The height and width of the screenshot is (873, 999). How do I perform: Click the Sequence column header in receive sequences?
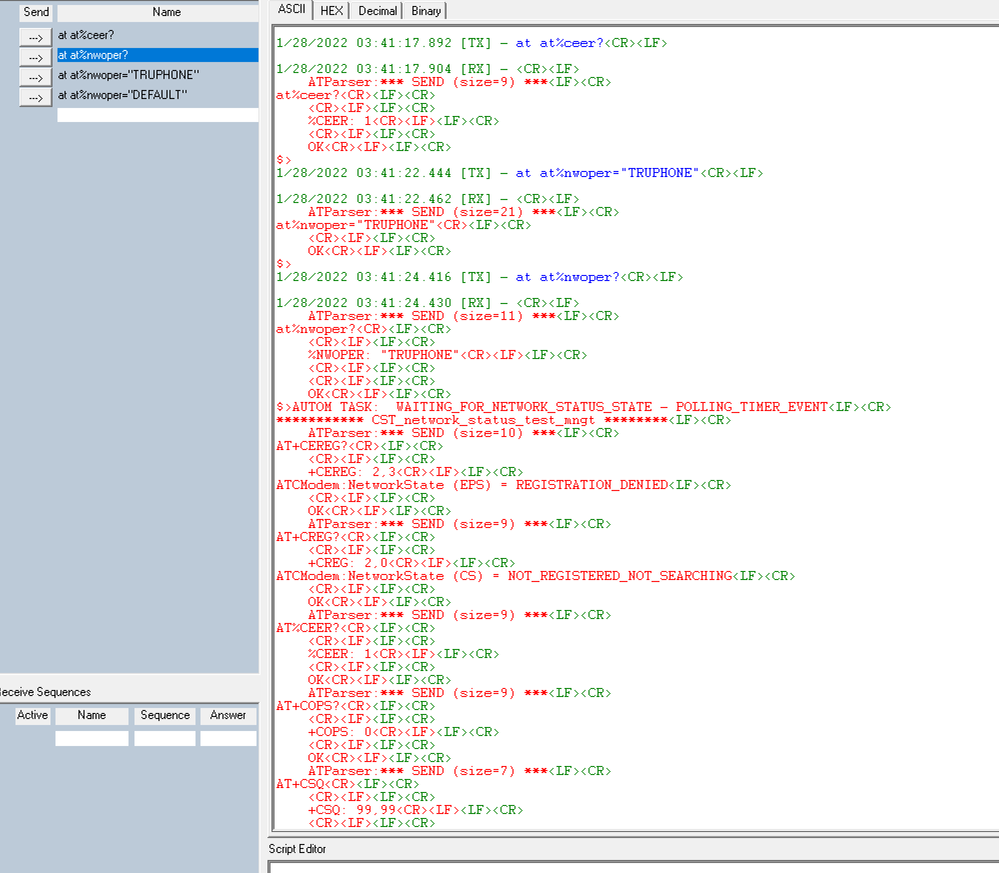pos(165,716)
